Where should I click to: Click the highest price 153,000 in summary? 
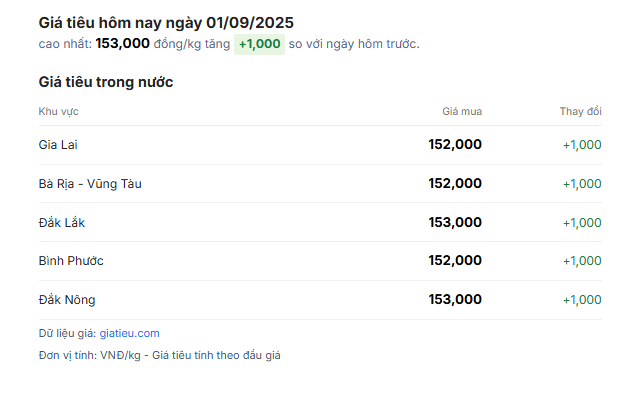coord(123,43)
